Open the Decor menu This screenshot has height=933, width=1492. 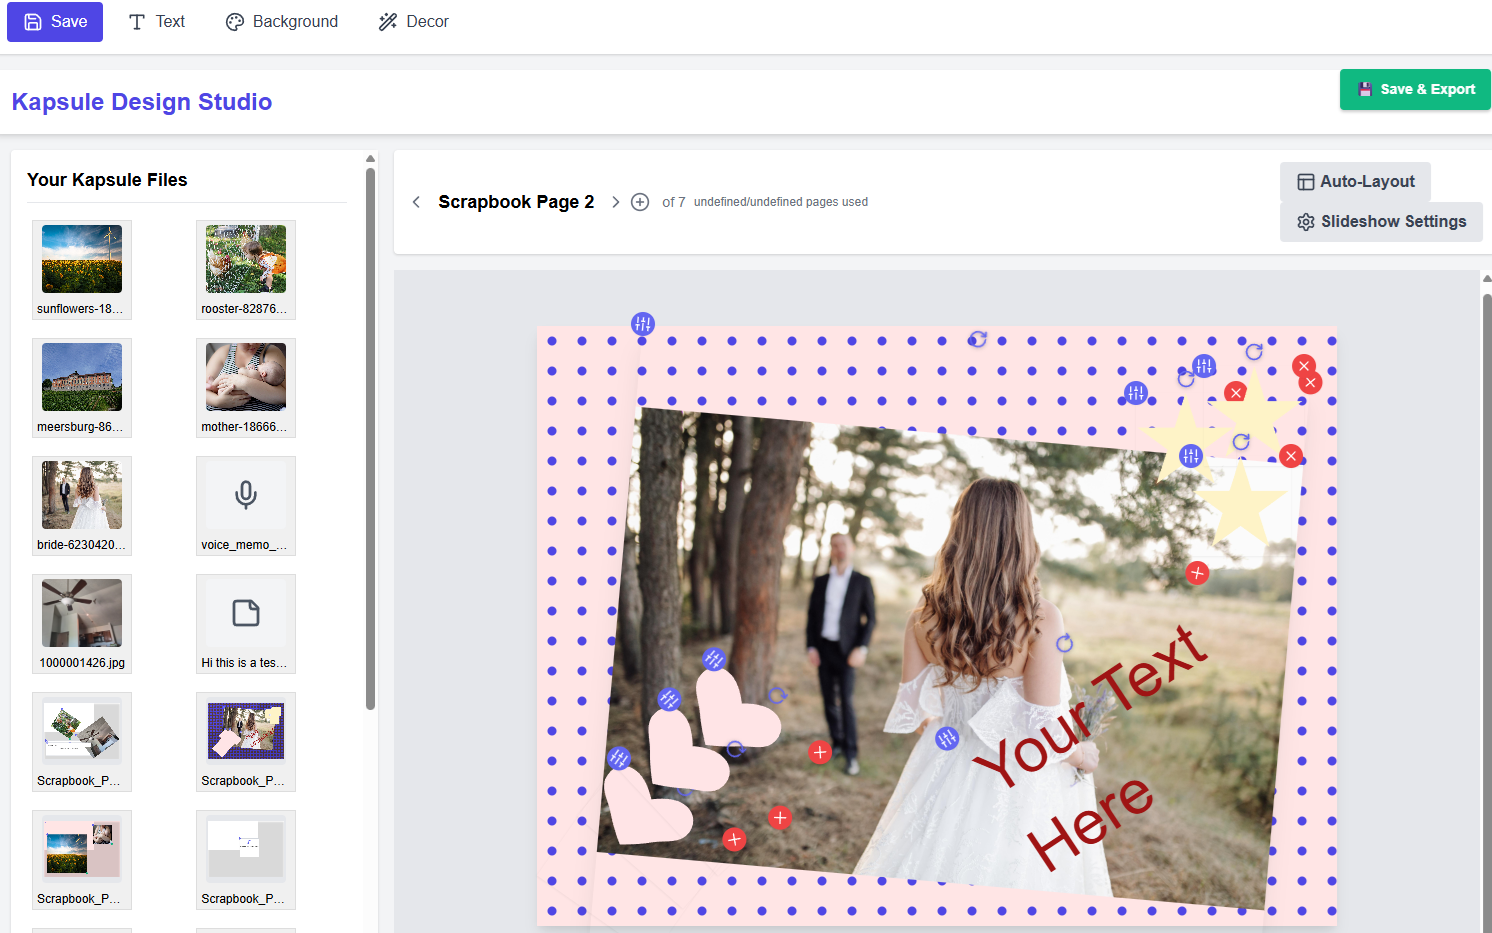coord(414,22)
